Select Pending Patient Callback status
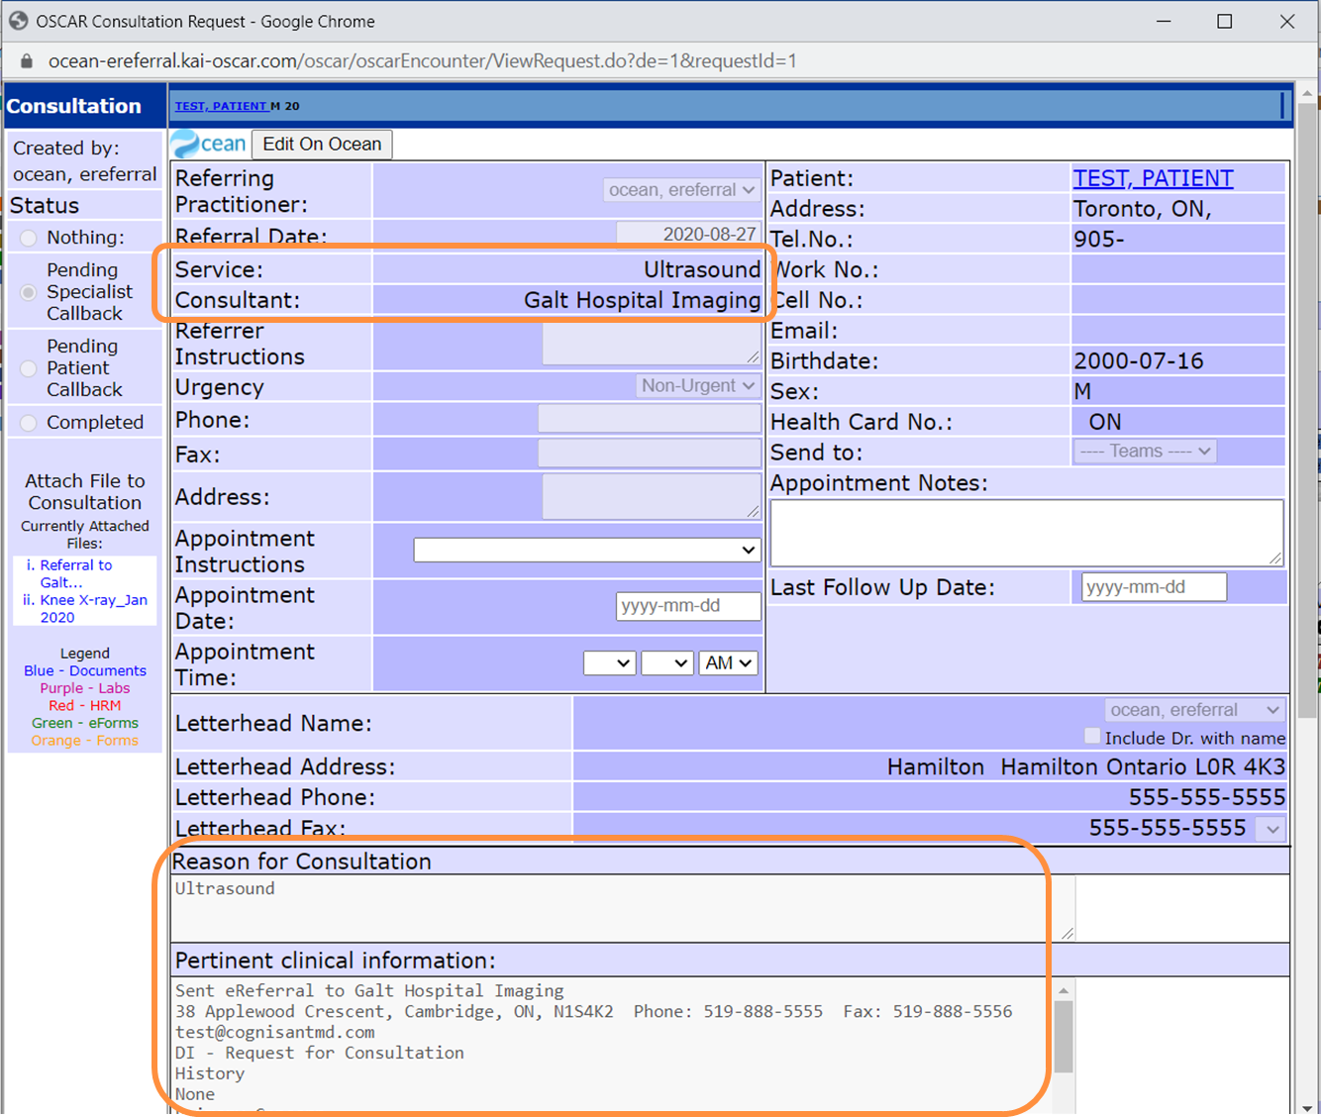This screenshot has width=1321, height=1117. (29, 368)
